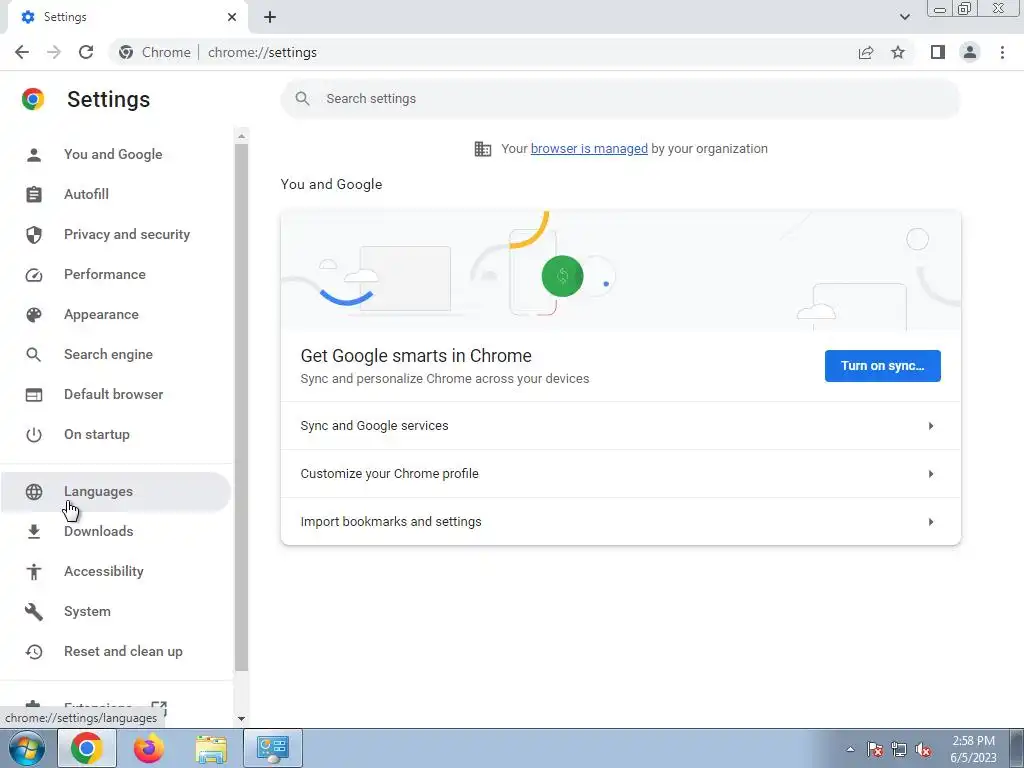Open the Windows Start button
The height and width of the screenshot is (768, 1024).
click(27, 748)
